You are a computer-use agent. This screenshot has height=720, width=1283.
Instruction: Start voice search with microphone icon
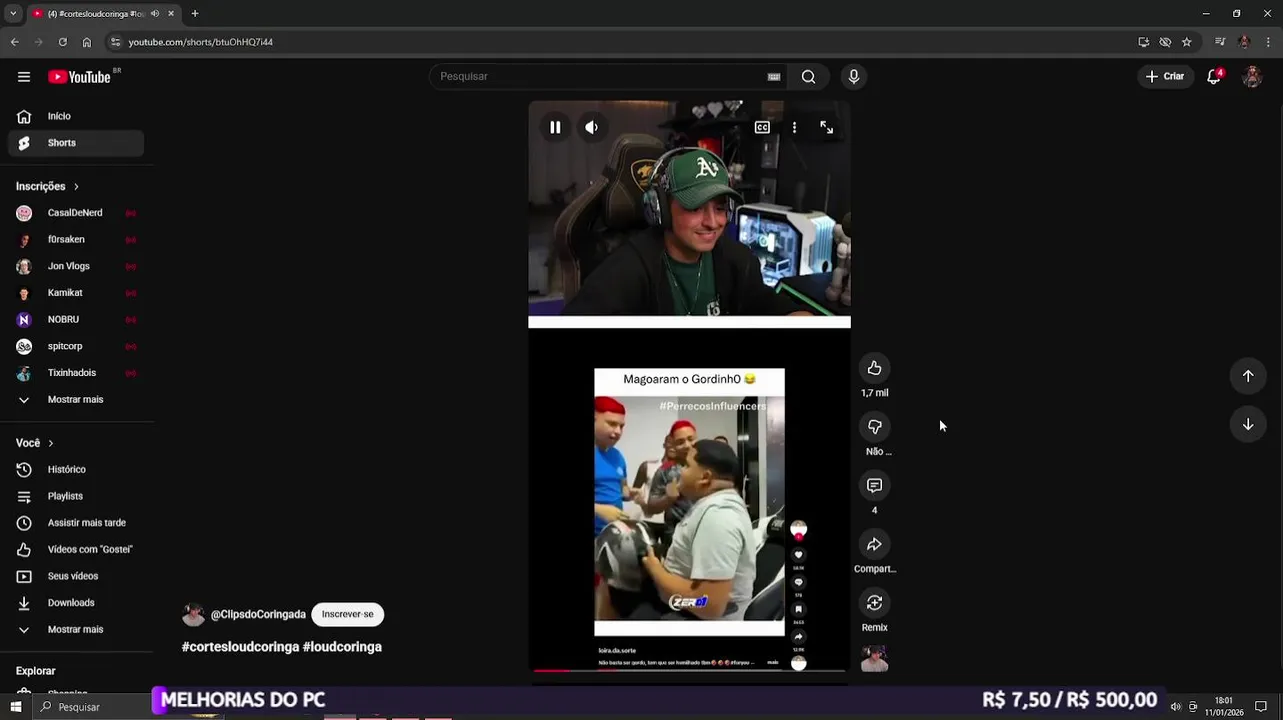click(x=853, y=77)
